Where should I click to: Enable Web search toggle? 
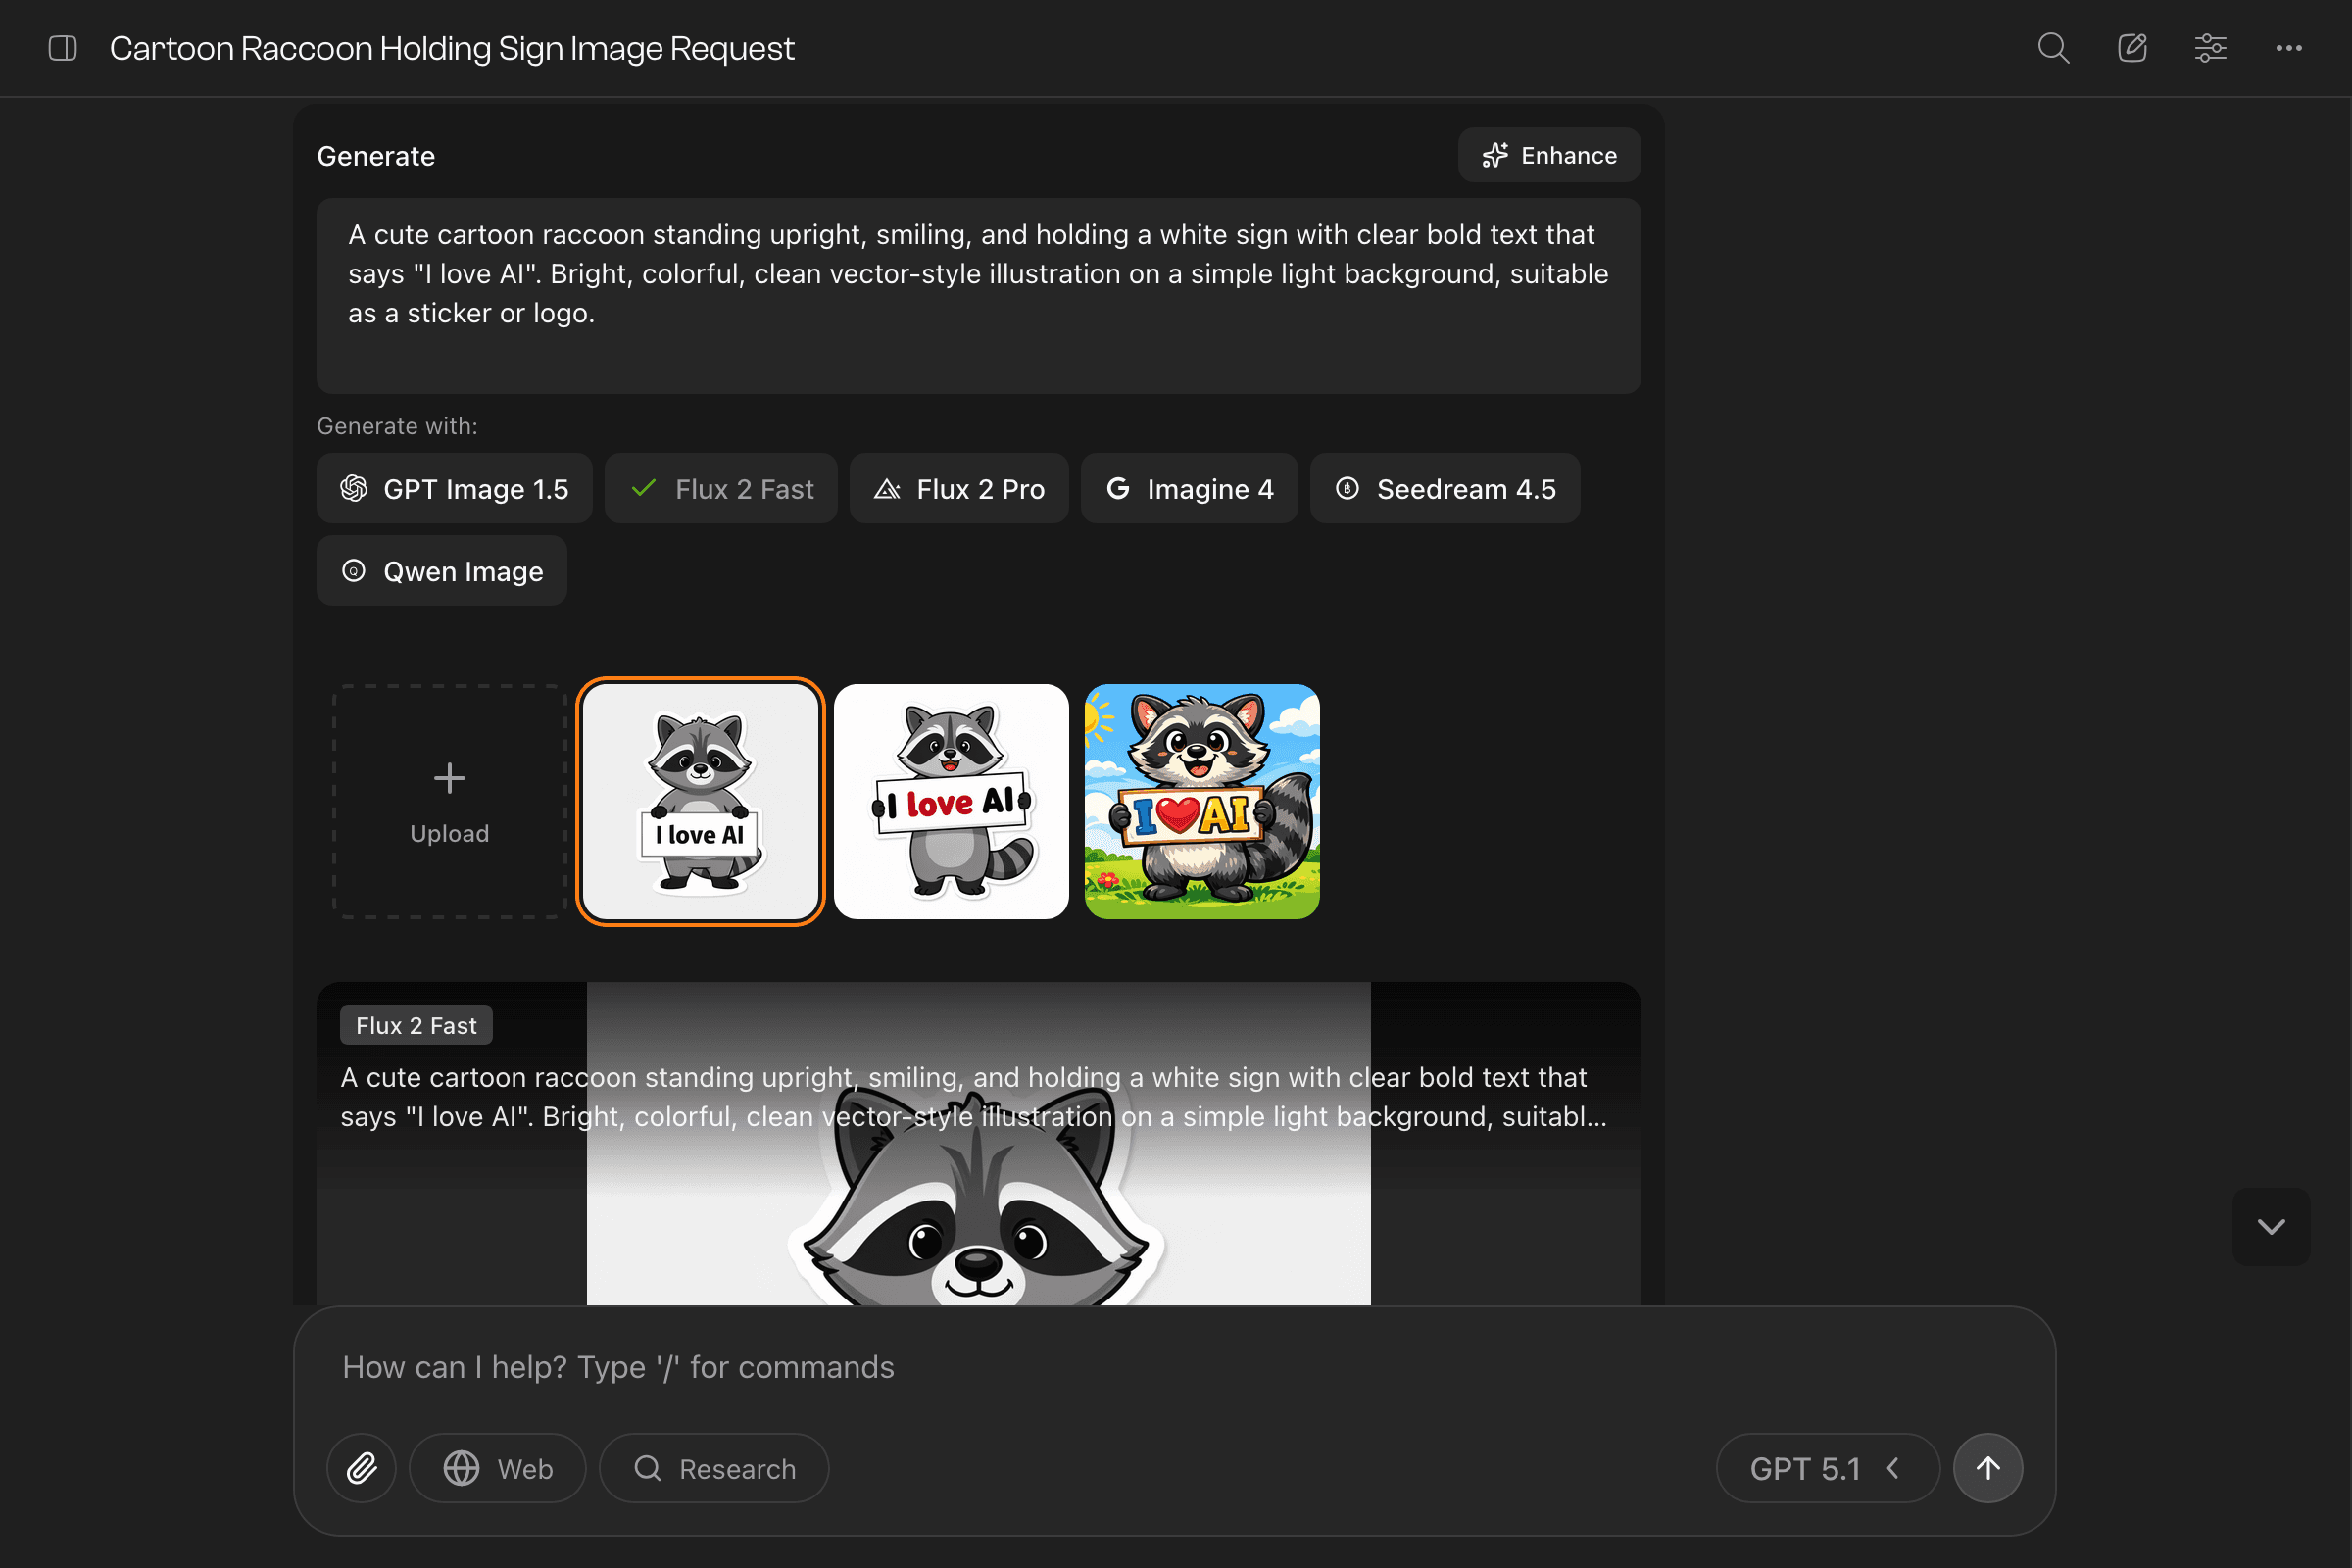pos(497,1468)
